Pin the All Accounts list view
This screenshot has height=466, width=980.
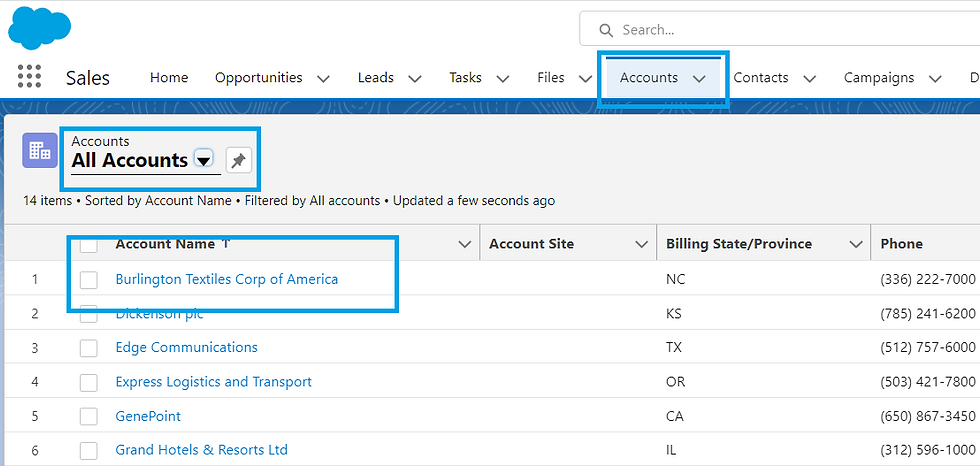[238, 161]
